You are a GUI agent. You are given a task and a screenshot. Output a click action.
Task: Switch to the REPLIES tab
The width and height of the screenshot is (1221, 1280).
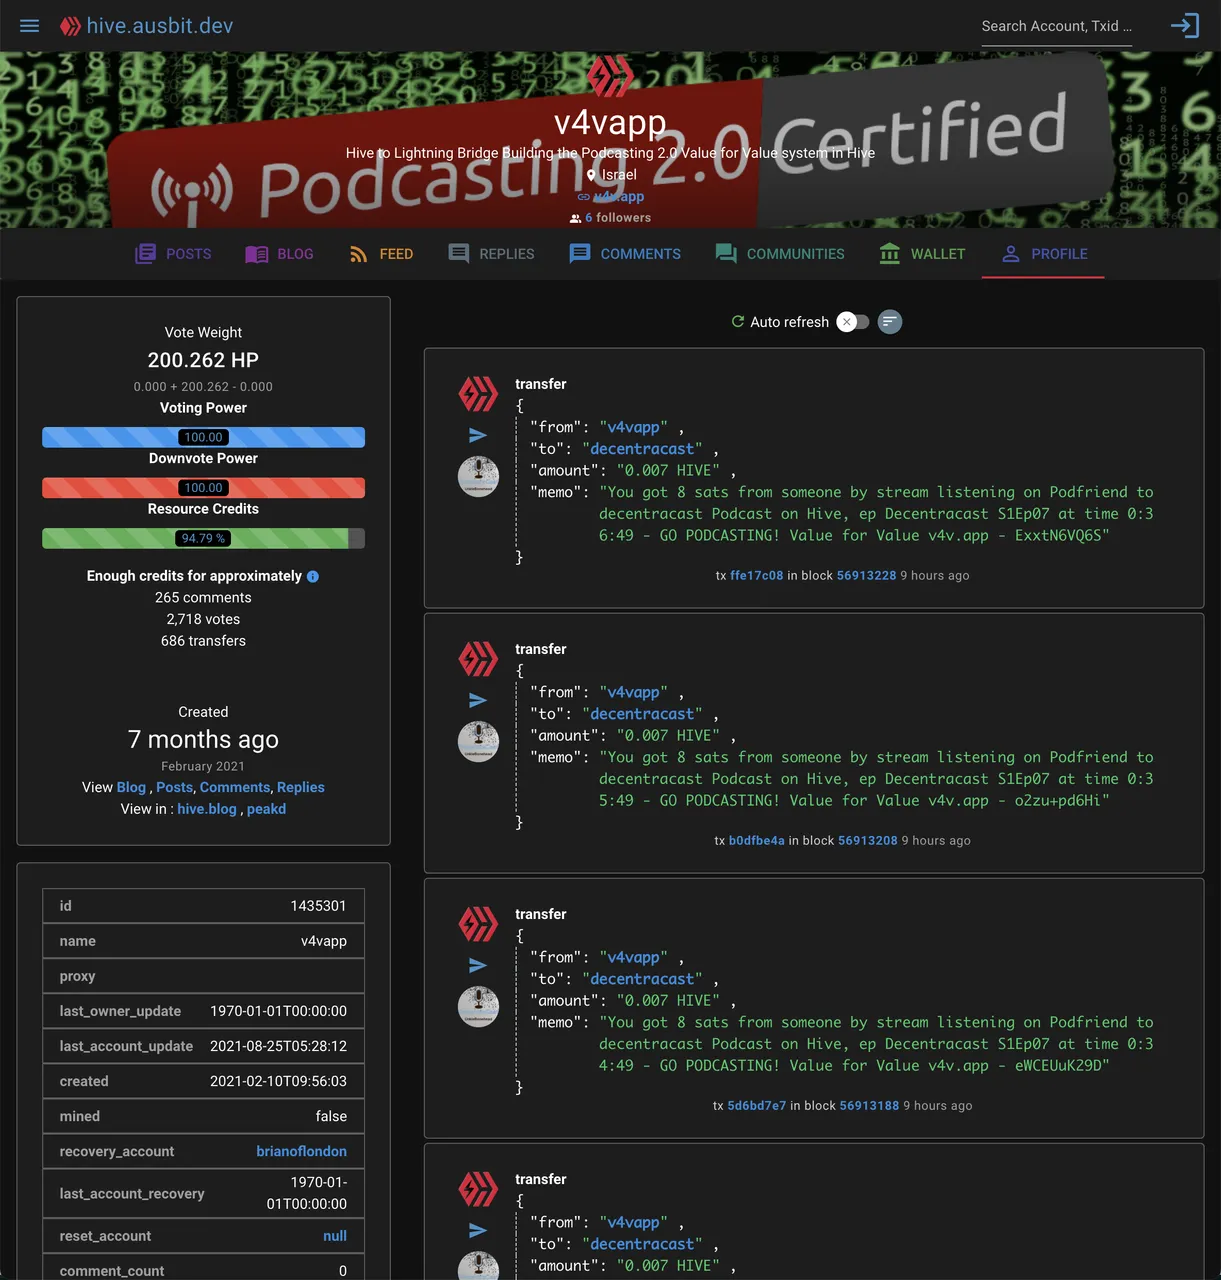pyautogui.click(x=491, y=254)
